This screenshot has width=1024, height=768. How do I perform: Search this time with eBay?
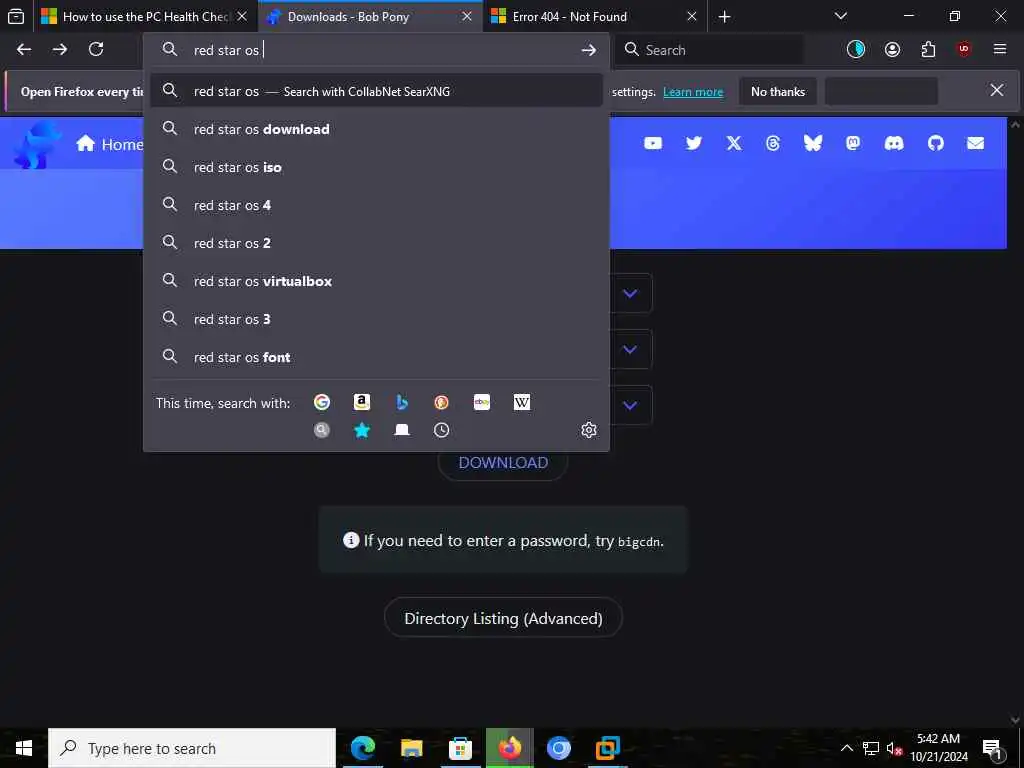point(482,402)
